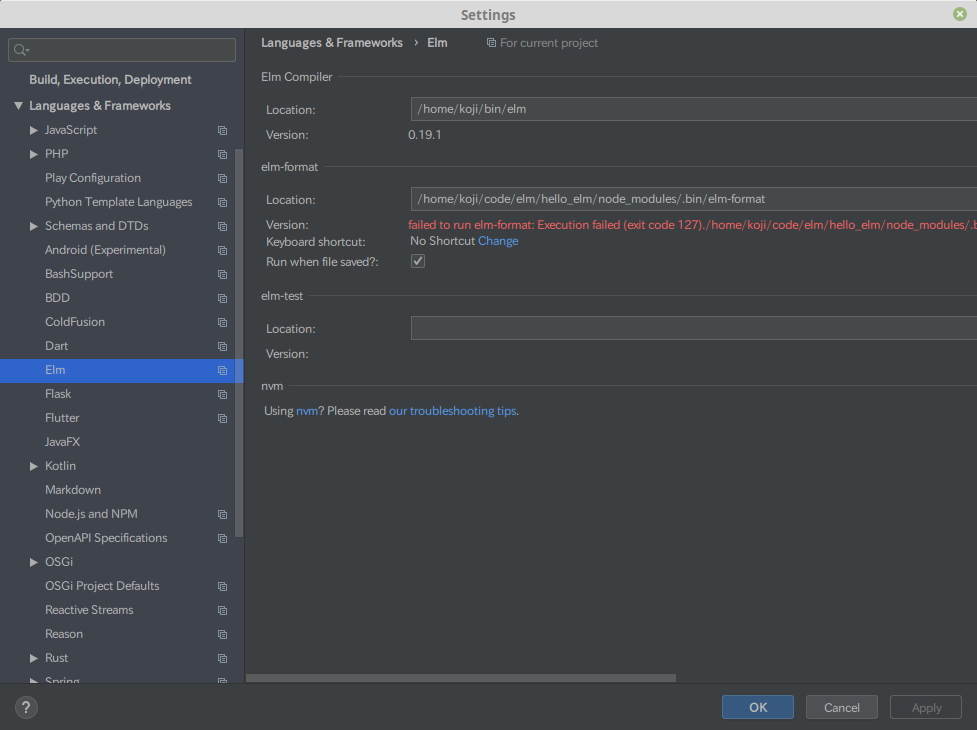Click project-level icon beside Play Configuration
This screenshot has width=977, height=730.
pyautogui.click(x=222, y=178)
